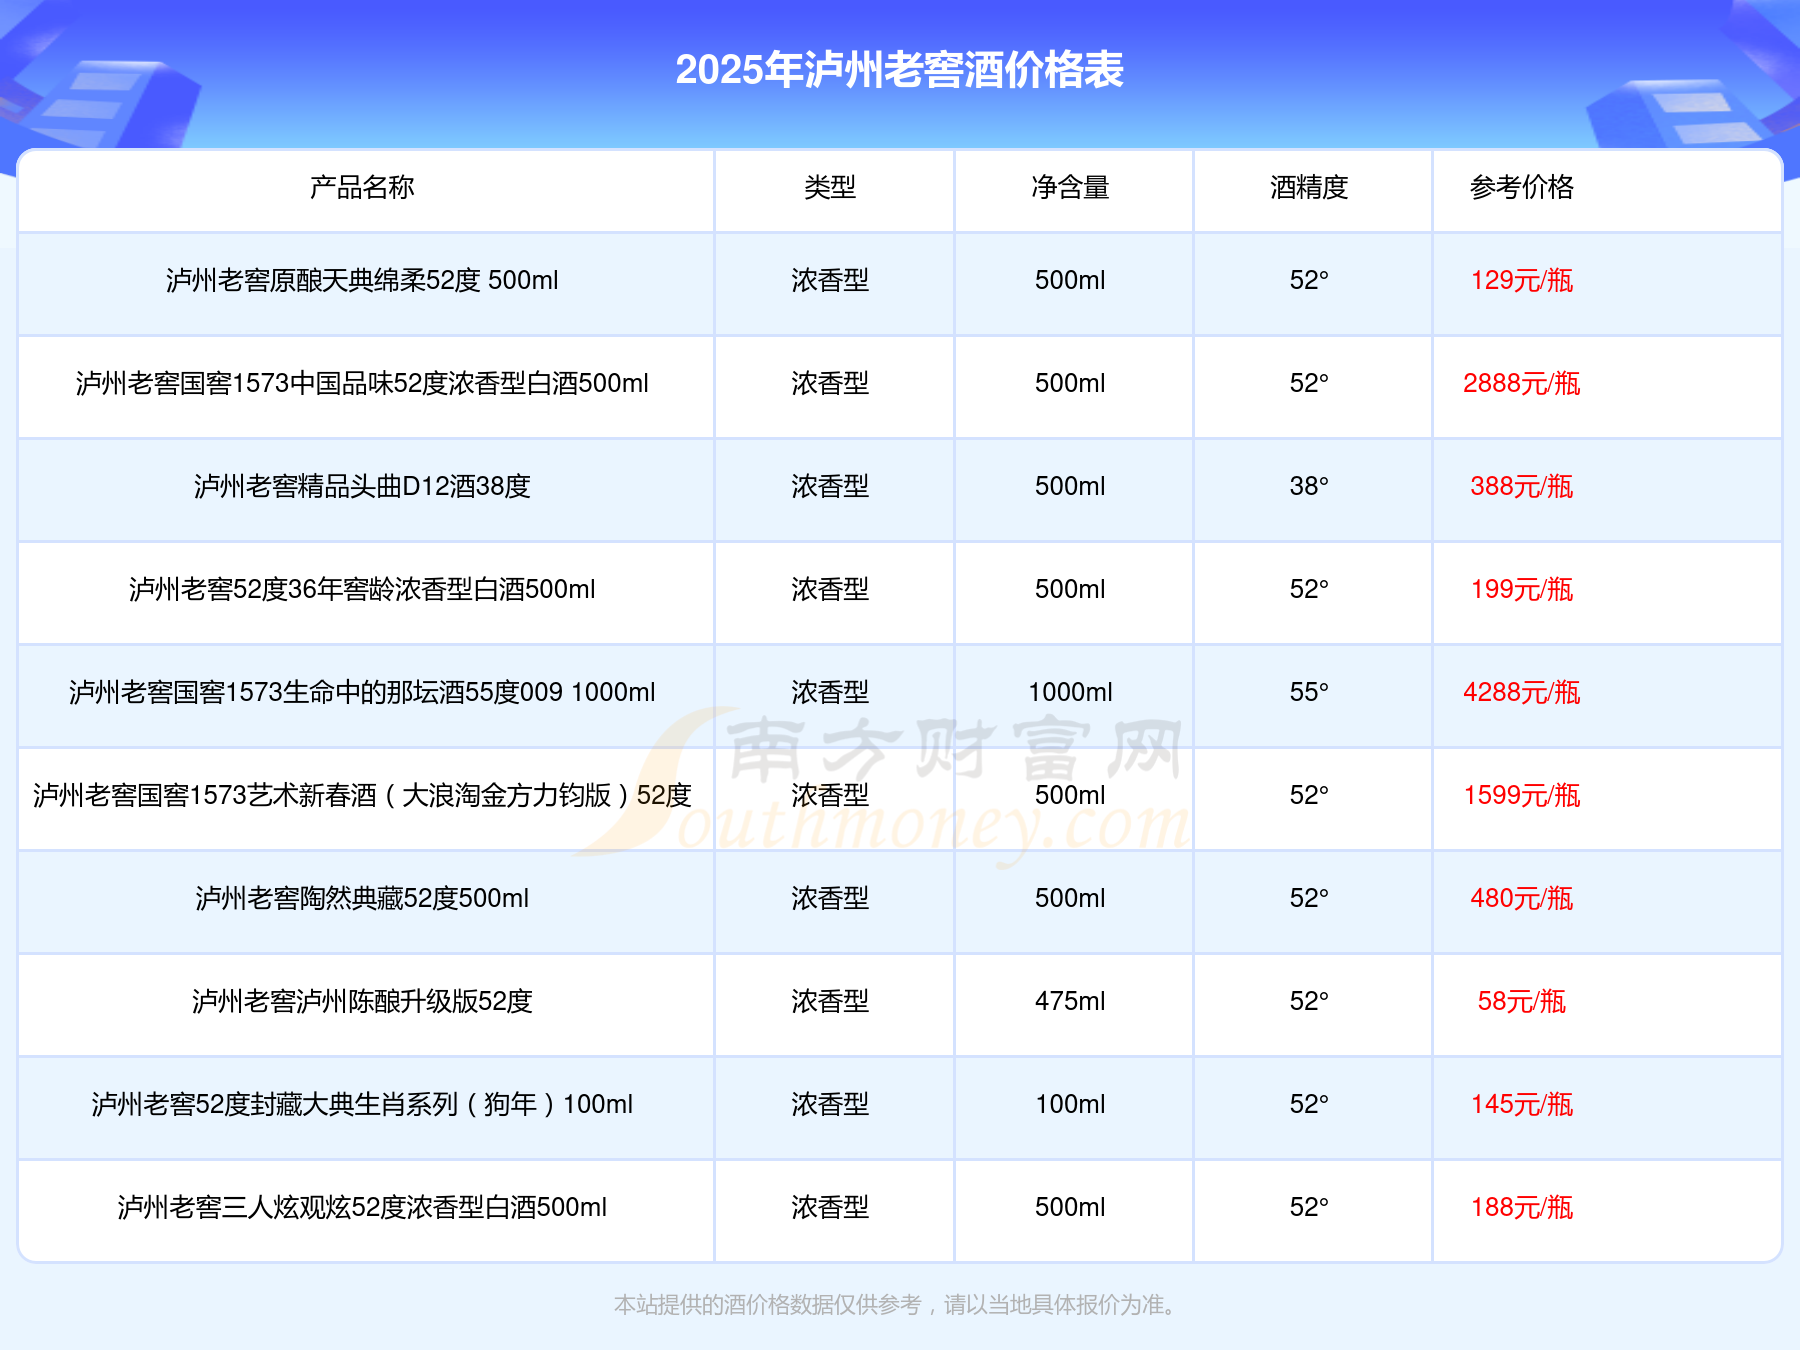The image size is (1800, 1350).
Task: Select product name 泸州老窖国窖1573中国品味52度浓香型白酒500ml
Action: pyautogui.click(x=362, y=383)
